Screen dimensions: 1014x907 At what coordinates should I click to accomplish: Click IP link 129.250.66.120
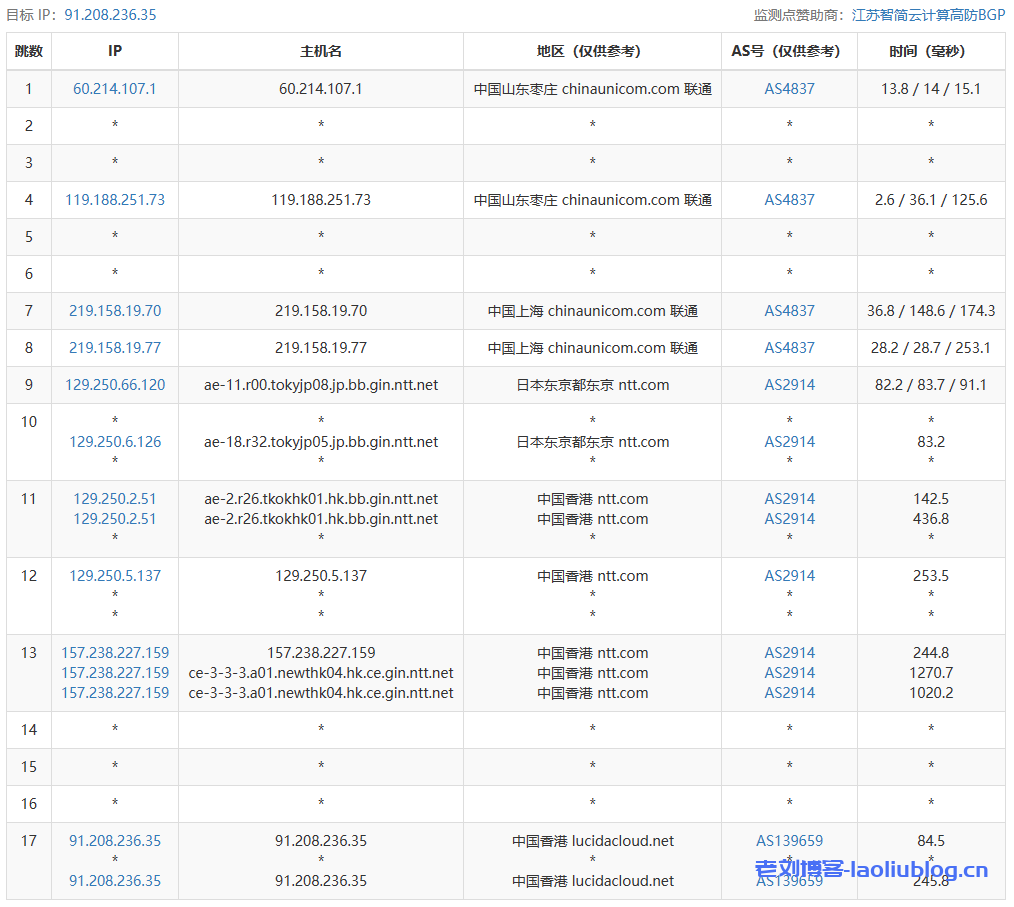[x=115, y=385]
